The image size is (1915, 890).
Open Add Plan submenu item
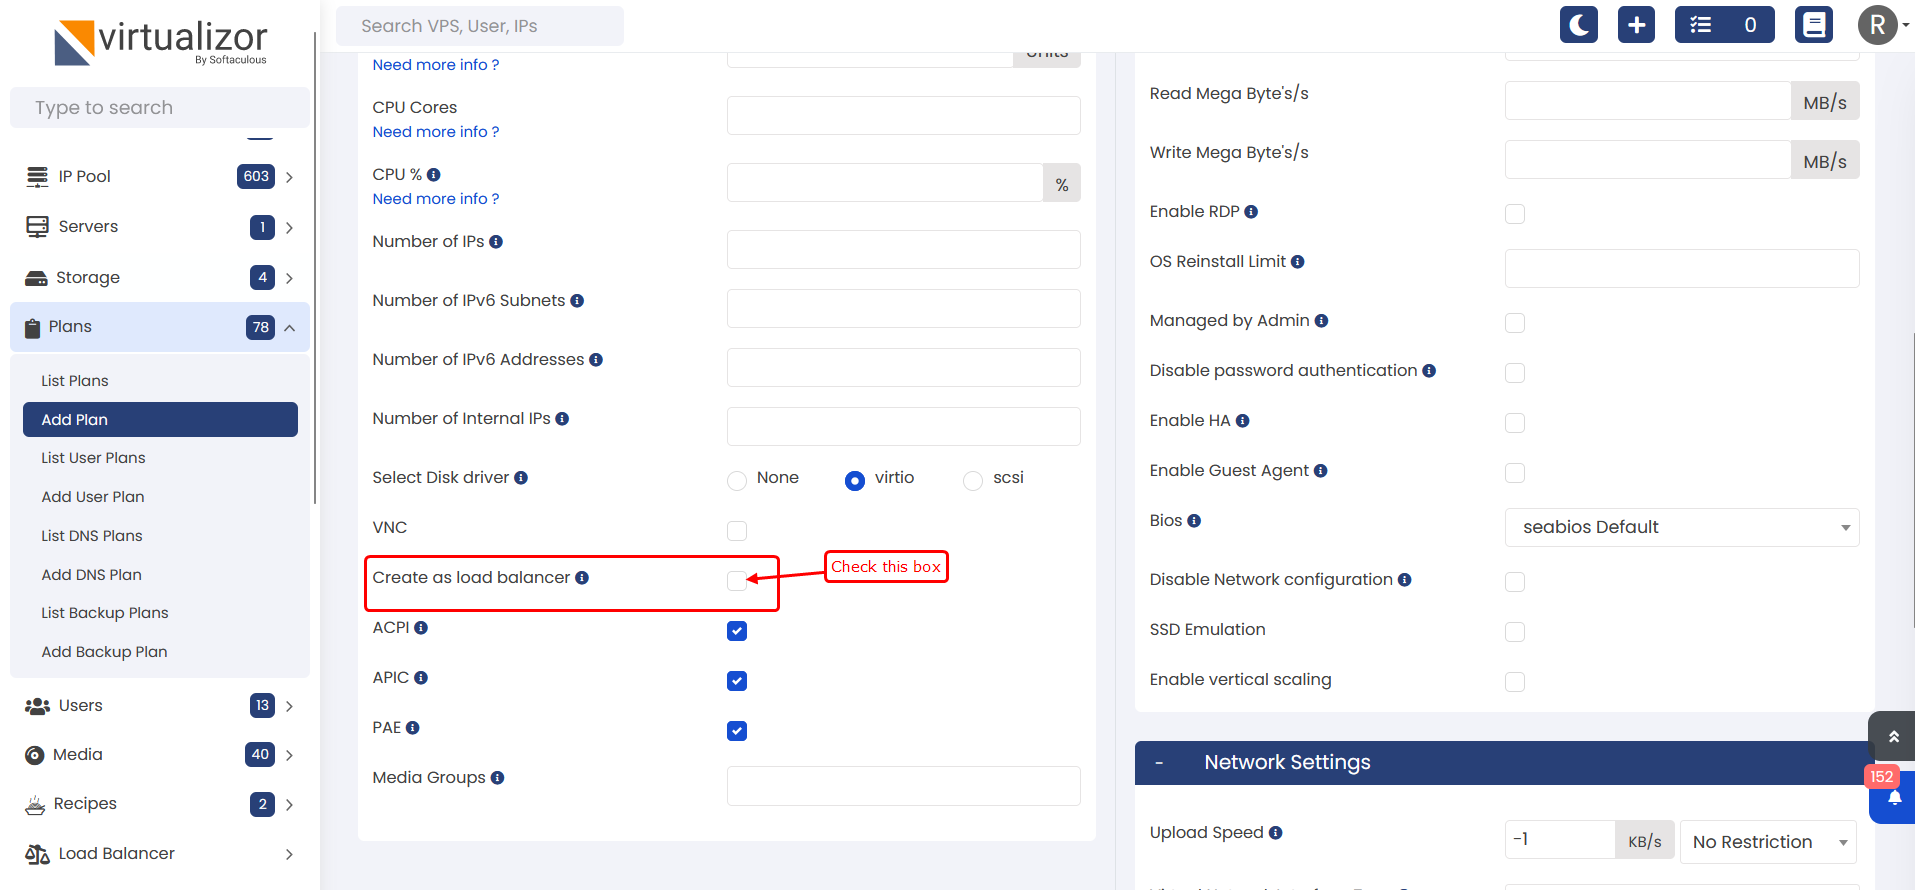pyautogui.click(x=160, y=420)
